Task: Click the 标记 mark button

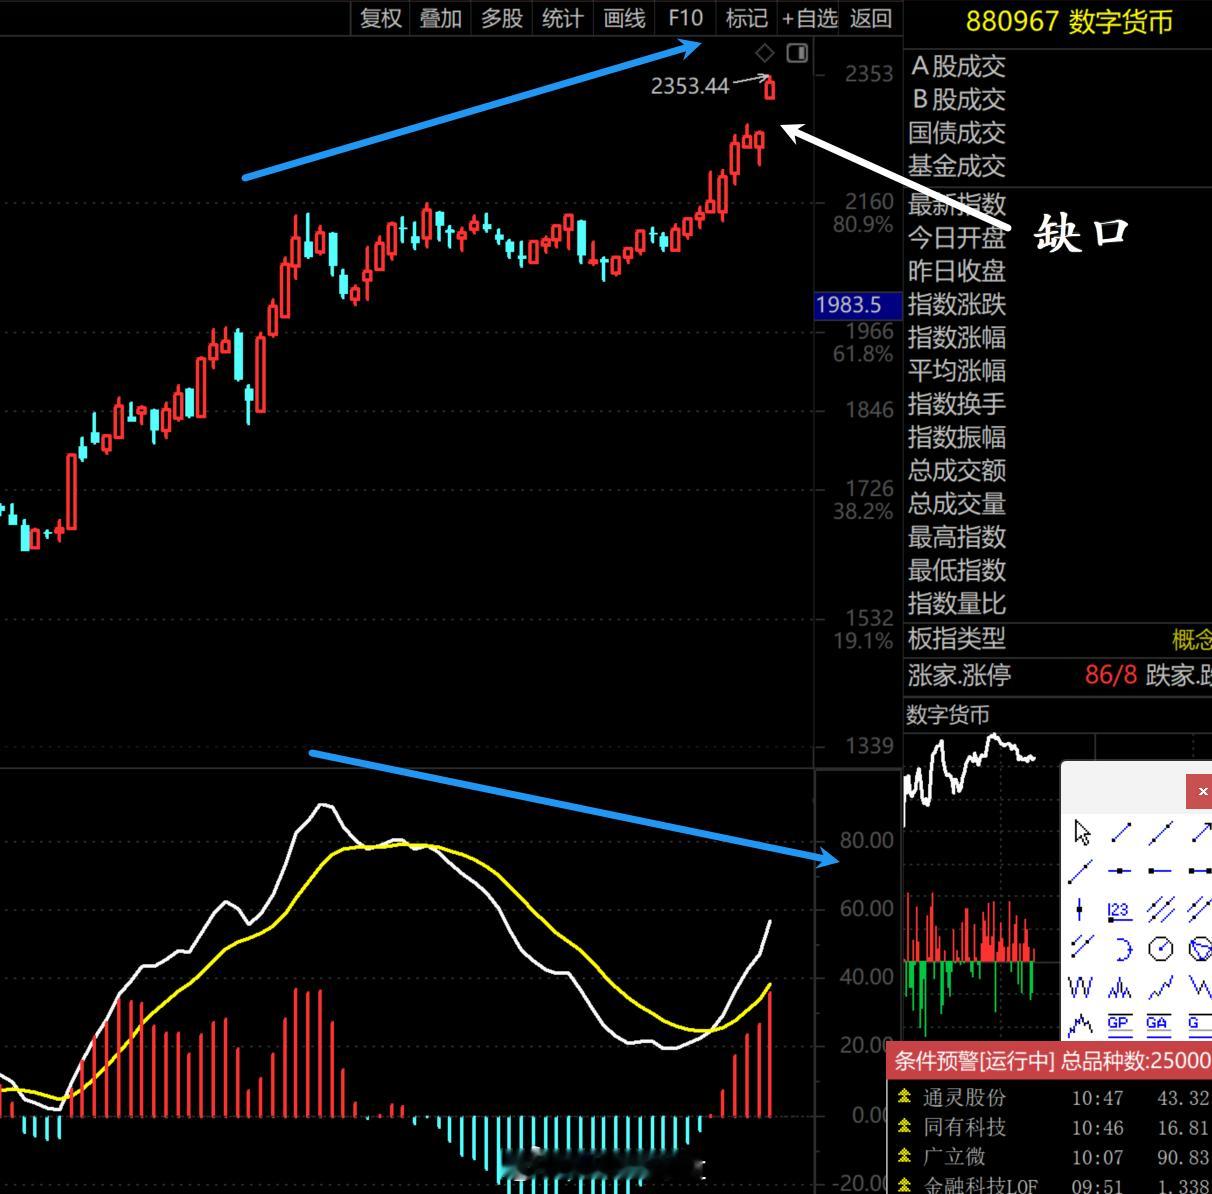Action: (746, 18)
